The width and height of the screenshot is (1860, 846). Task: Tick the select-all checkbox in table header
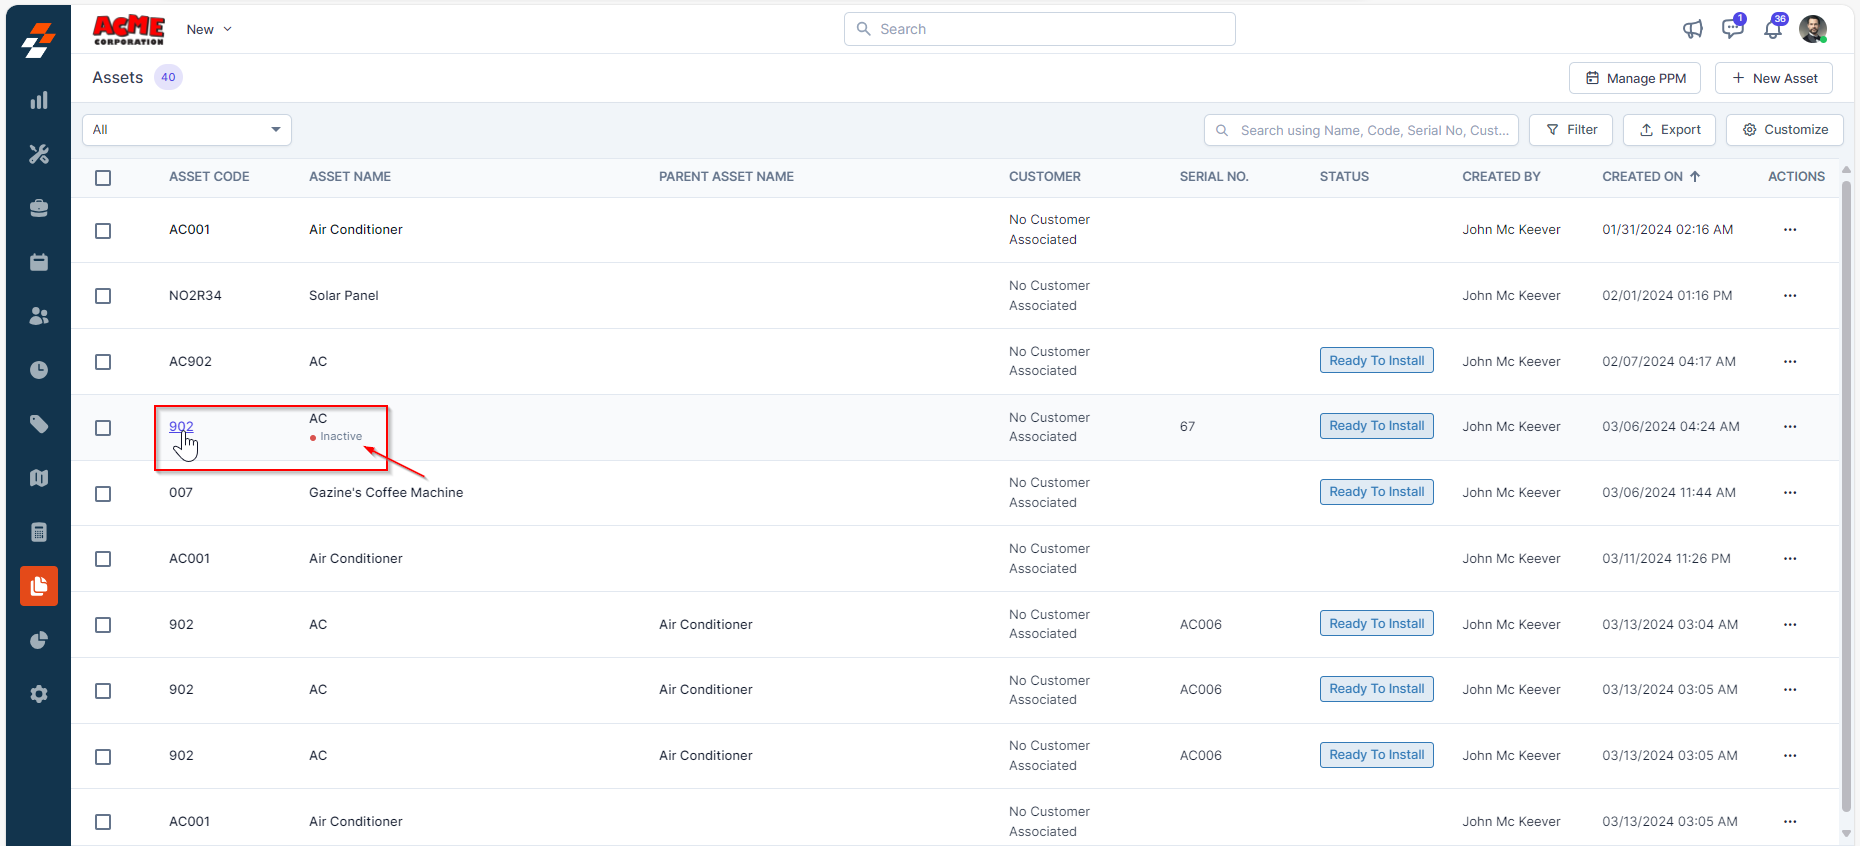pos(103,178)
